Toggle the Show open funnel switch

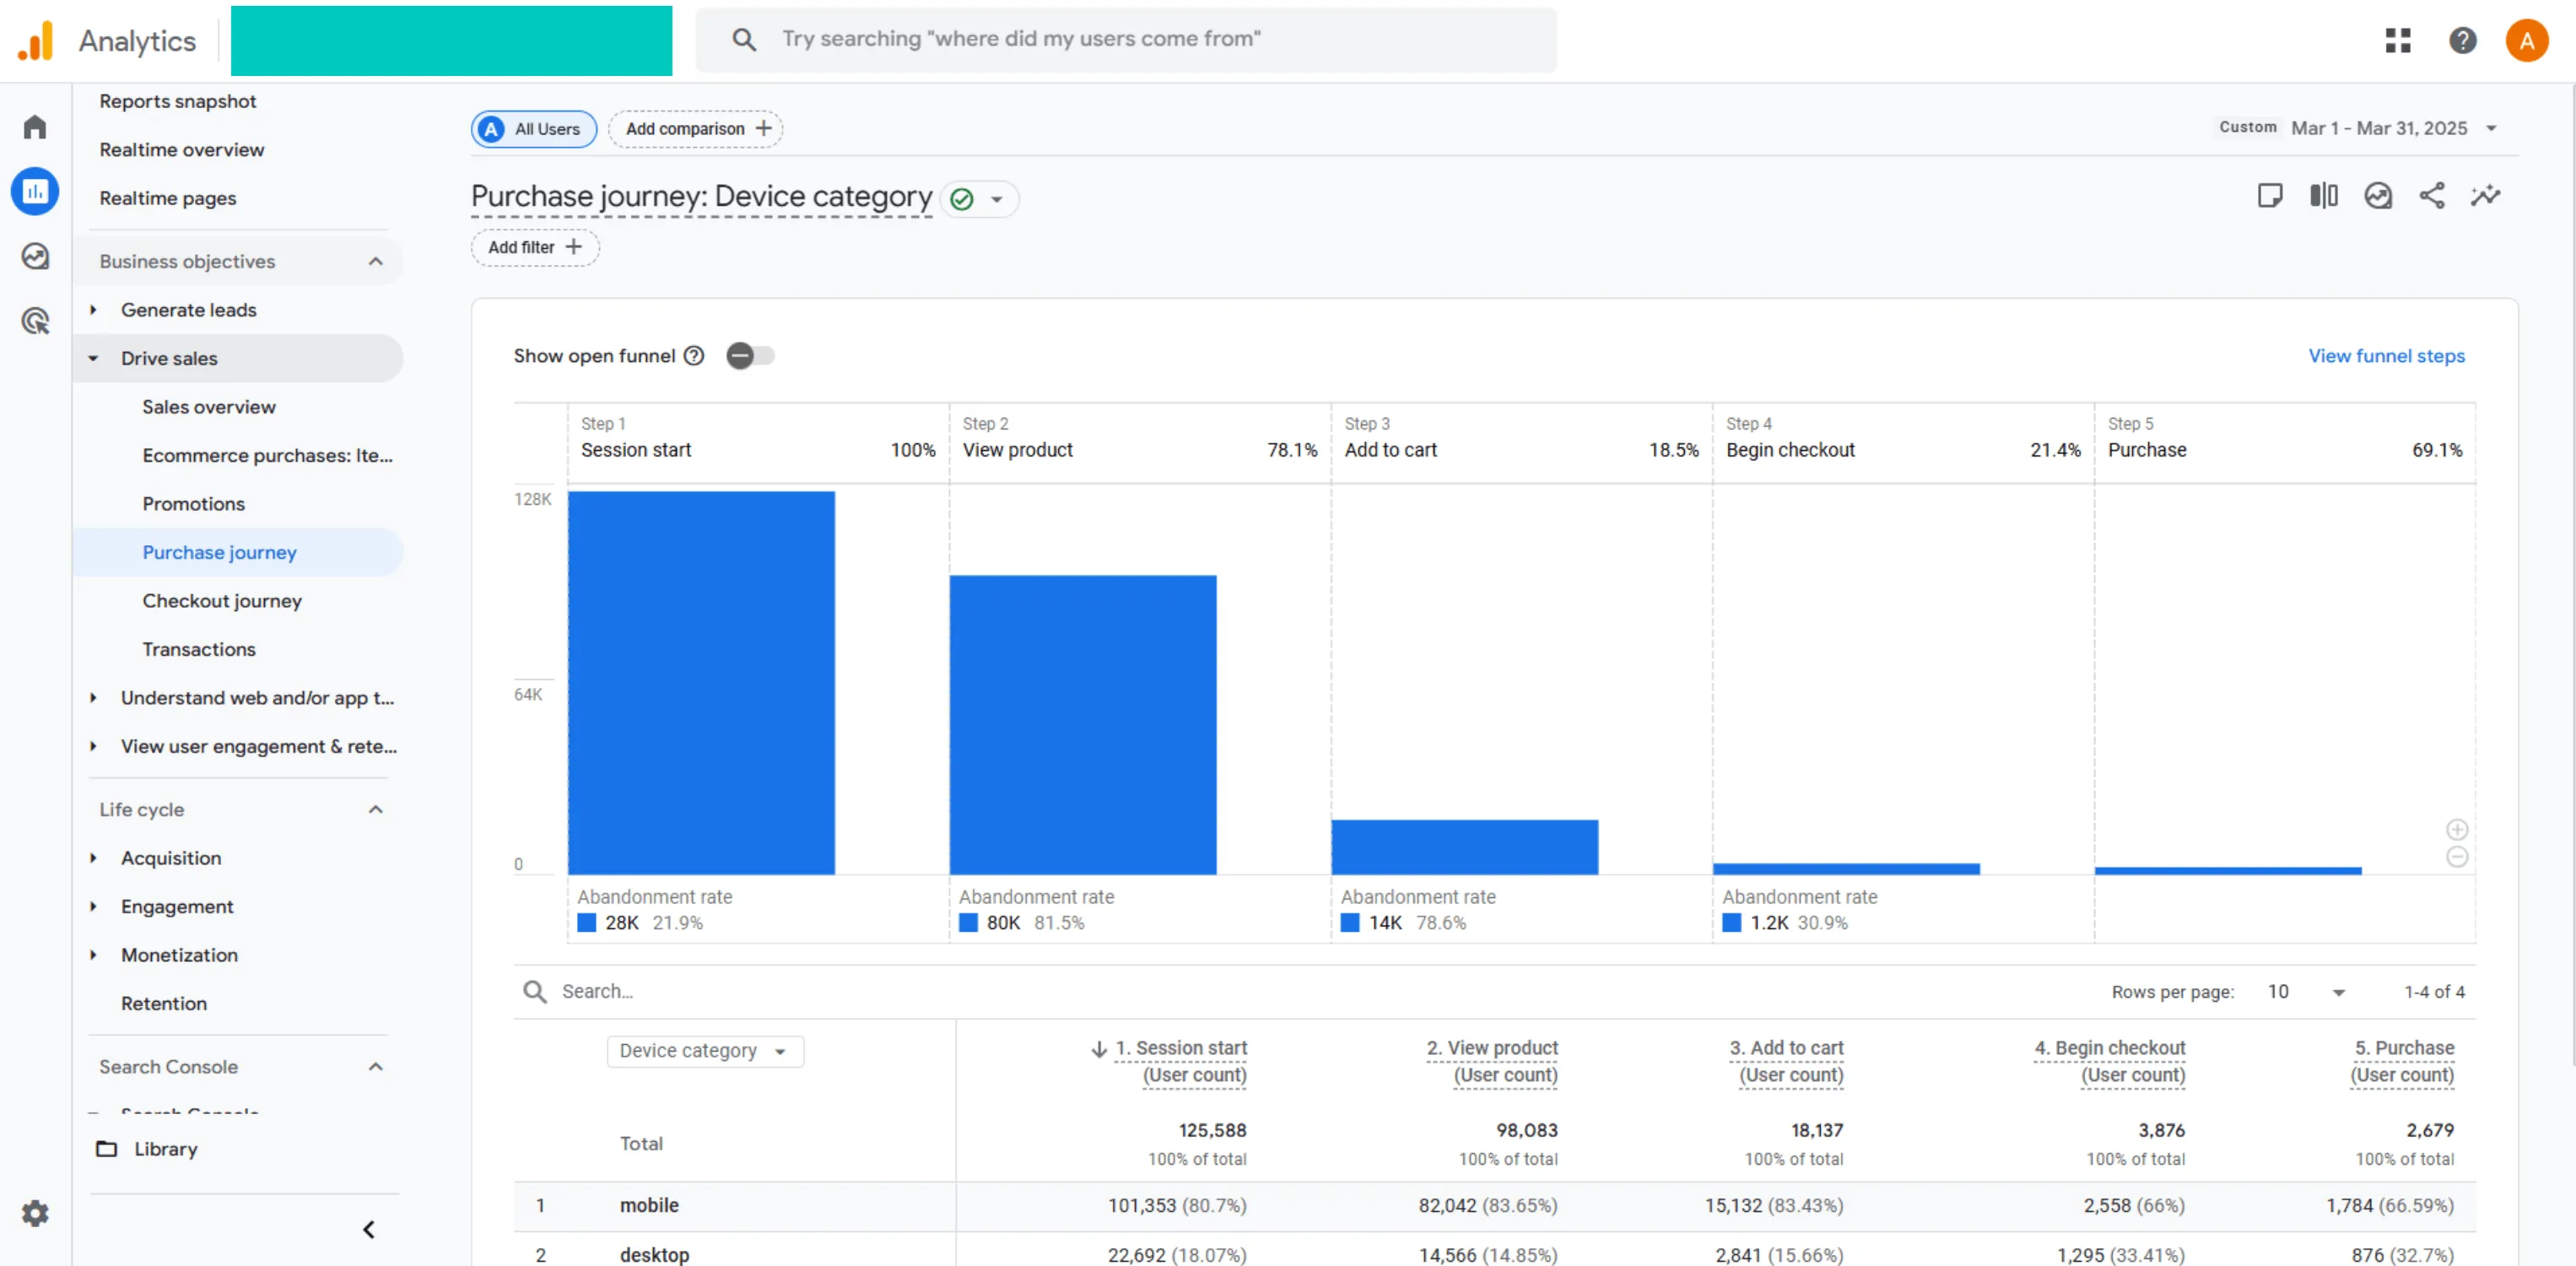tap(751, 356)
